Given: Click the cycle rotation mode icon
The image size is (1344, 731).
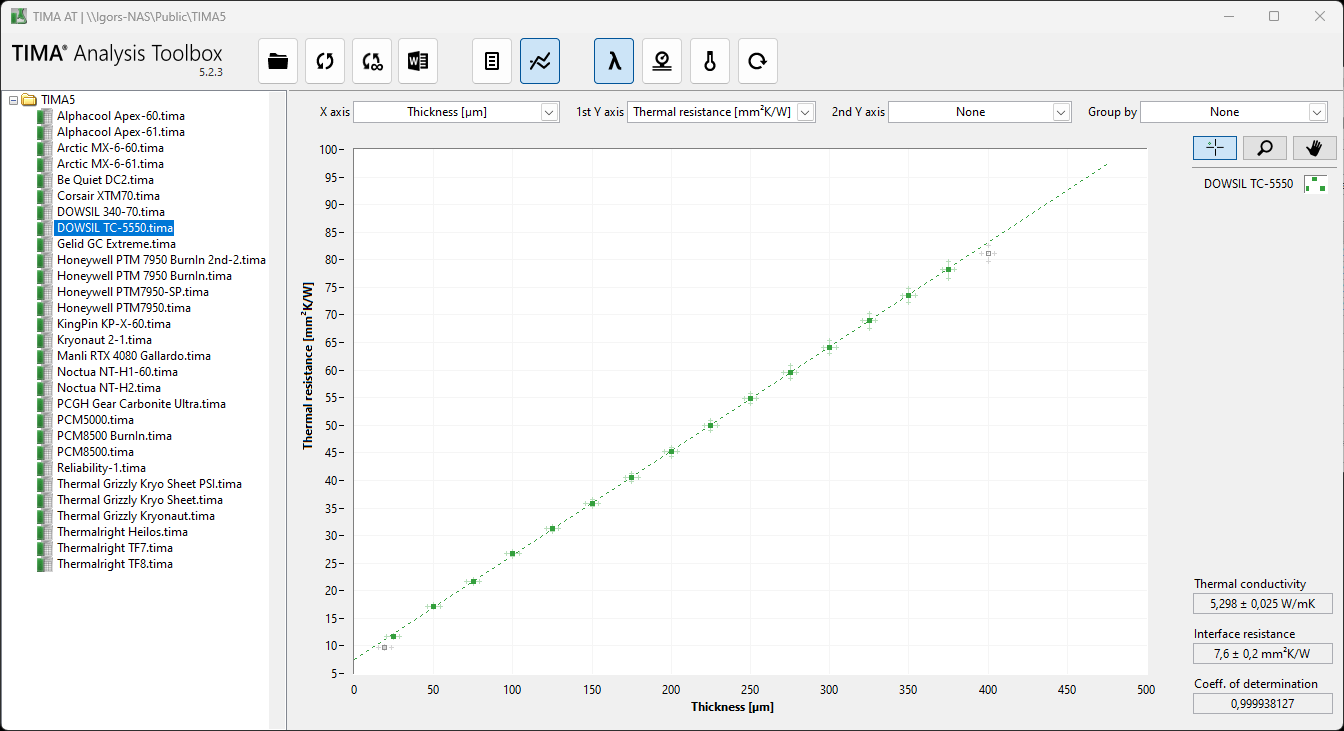Looking at the screenshot, I should click(758, 61).
